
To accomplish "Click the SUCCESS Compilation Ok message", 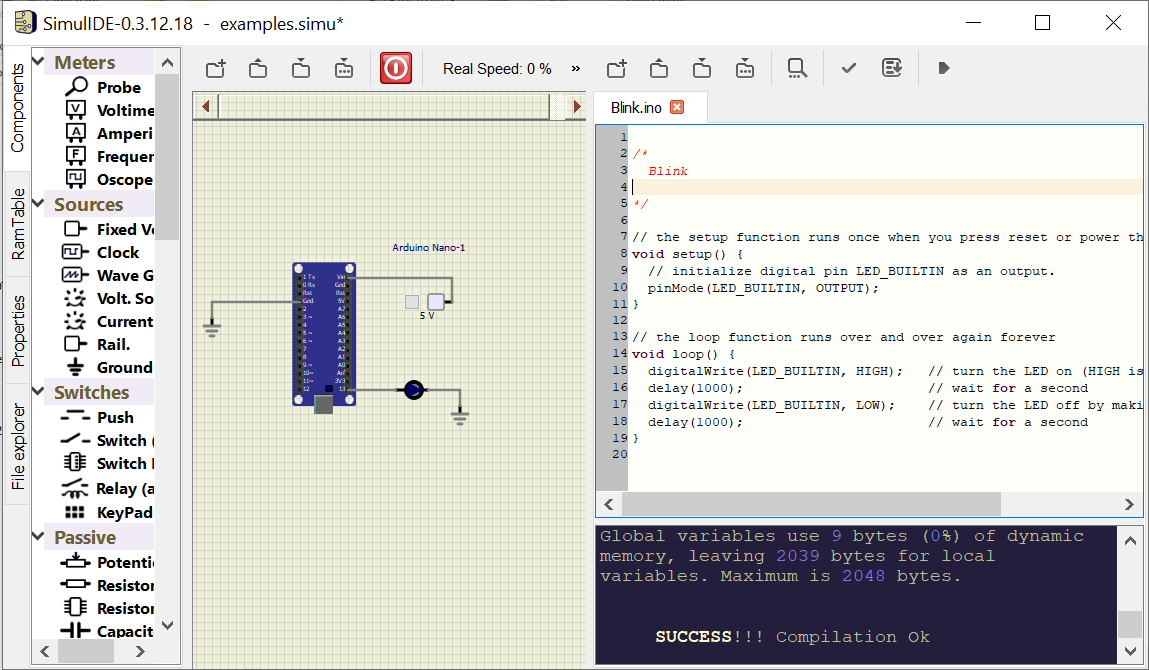I will (x=792, y=637).
